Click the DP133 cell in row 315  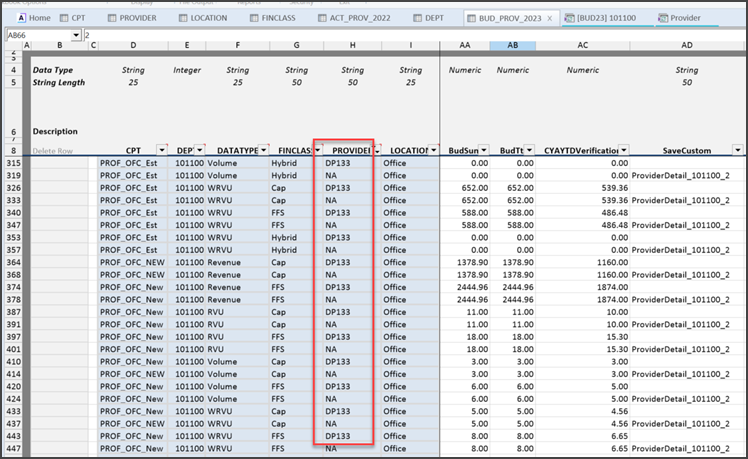click(x=336, y=162)
